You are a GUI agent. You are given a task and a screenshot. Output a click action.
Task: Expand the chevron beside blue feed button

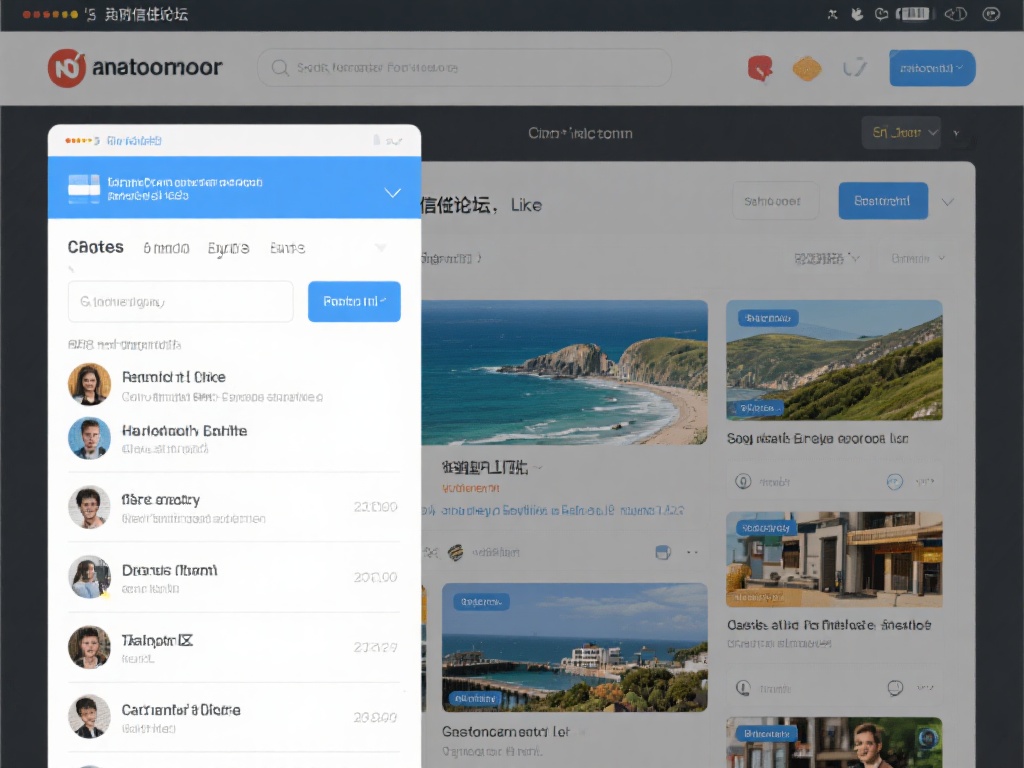[x=948, y=202]
